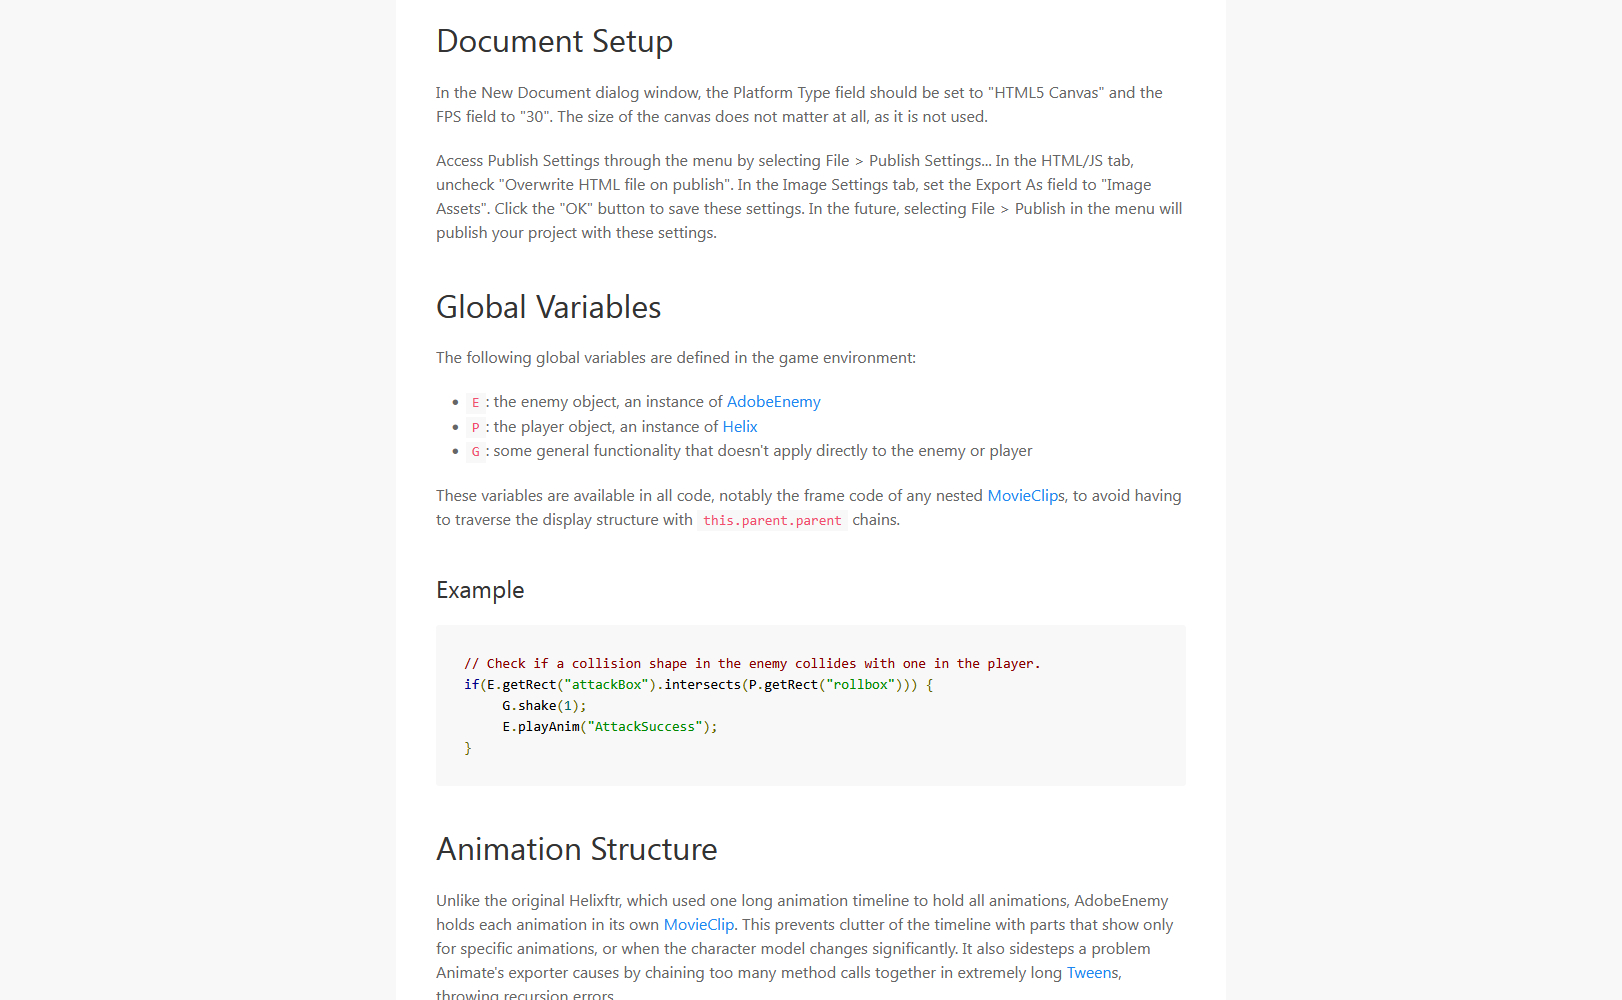Open the MovieClips link under Global Variables
Screen dimensions: 1622x1000
(1025, 496)
